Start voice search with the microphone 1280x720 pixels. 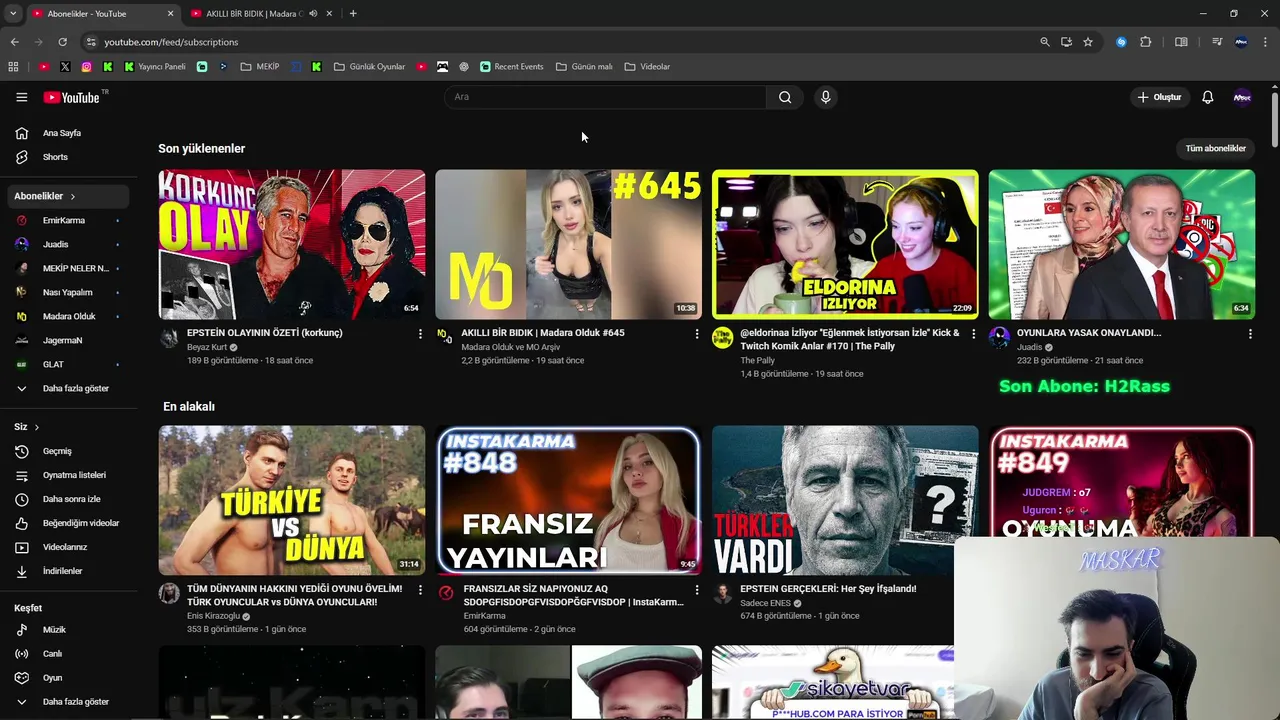pos(825,97)
